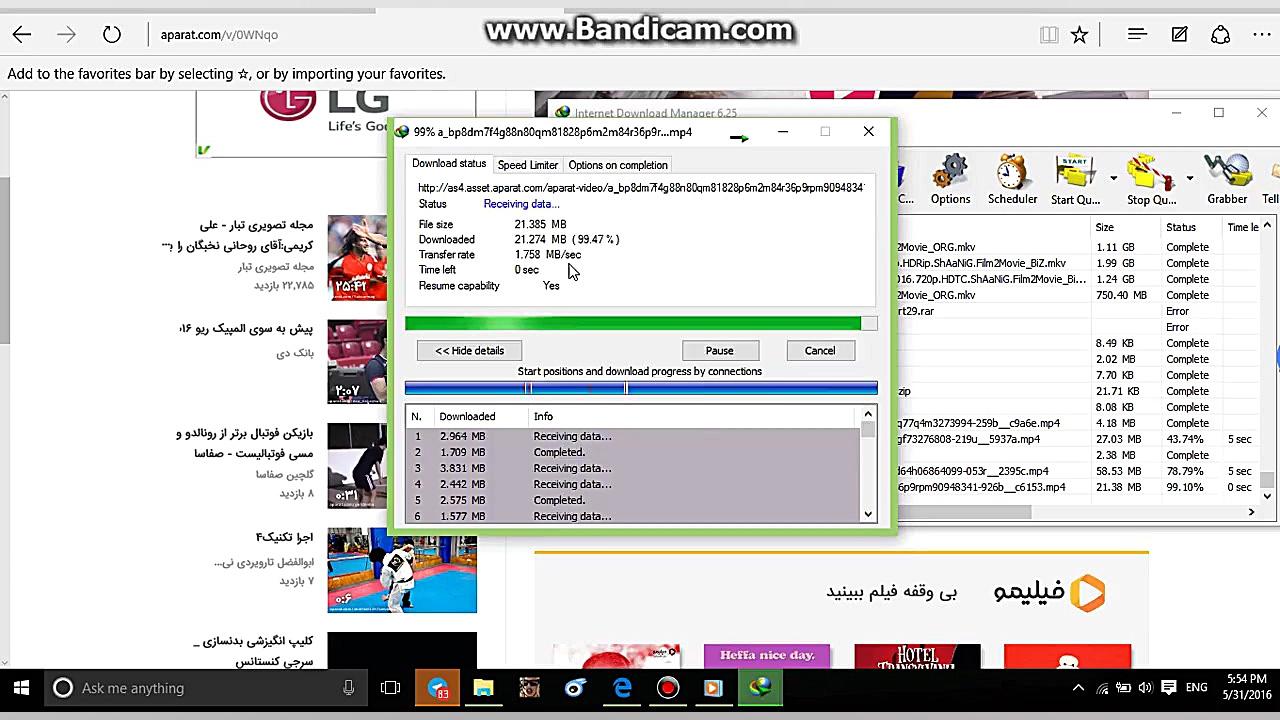Collapse the connections list scroll arrow

[867, 413]
